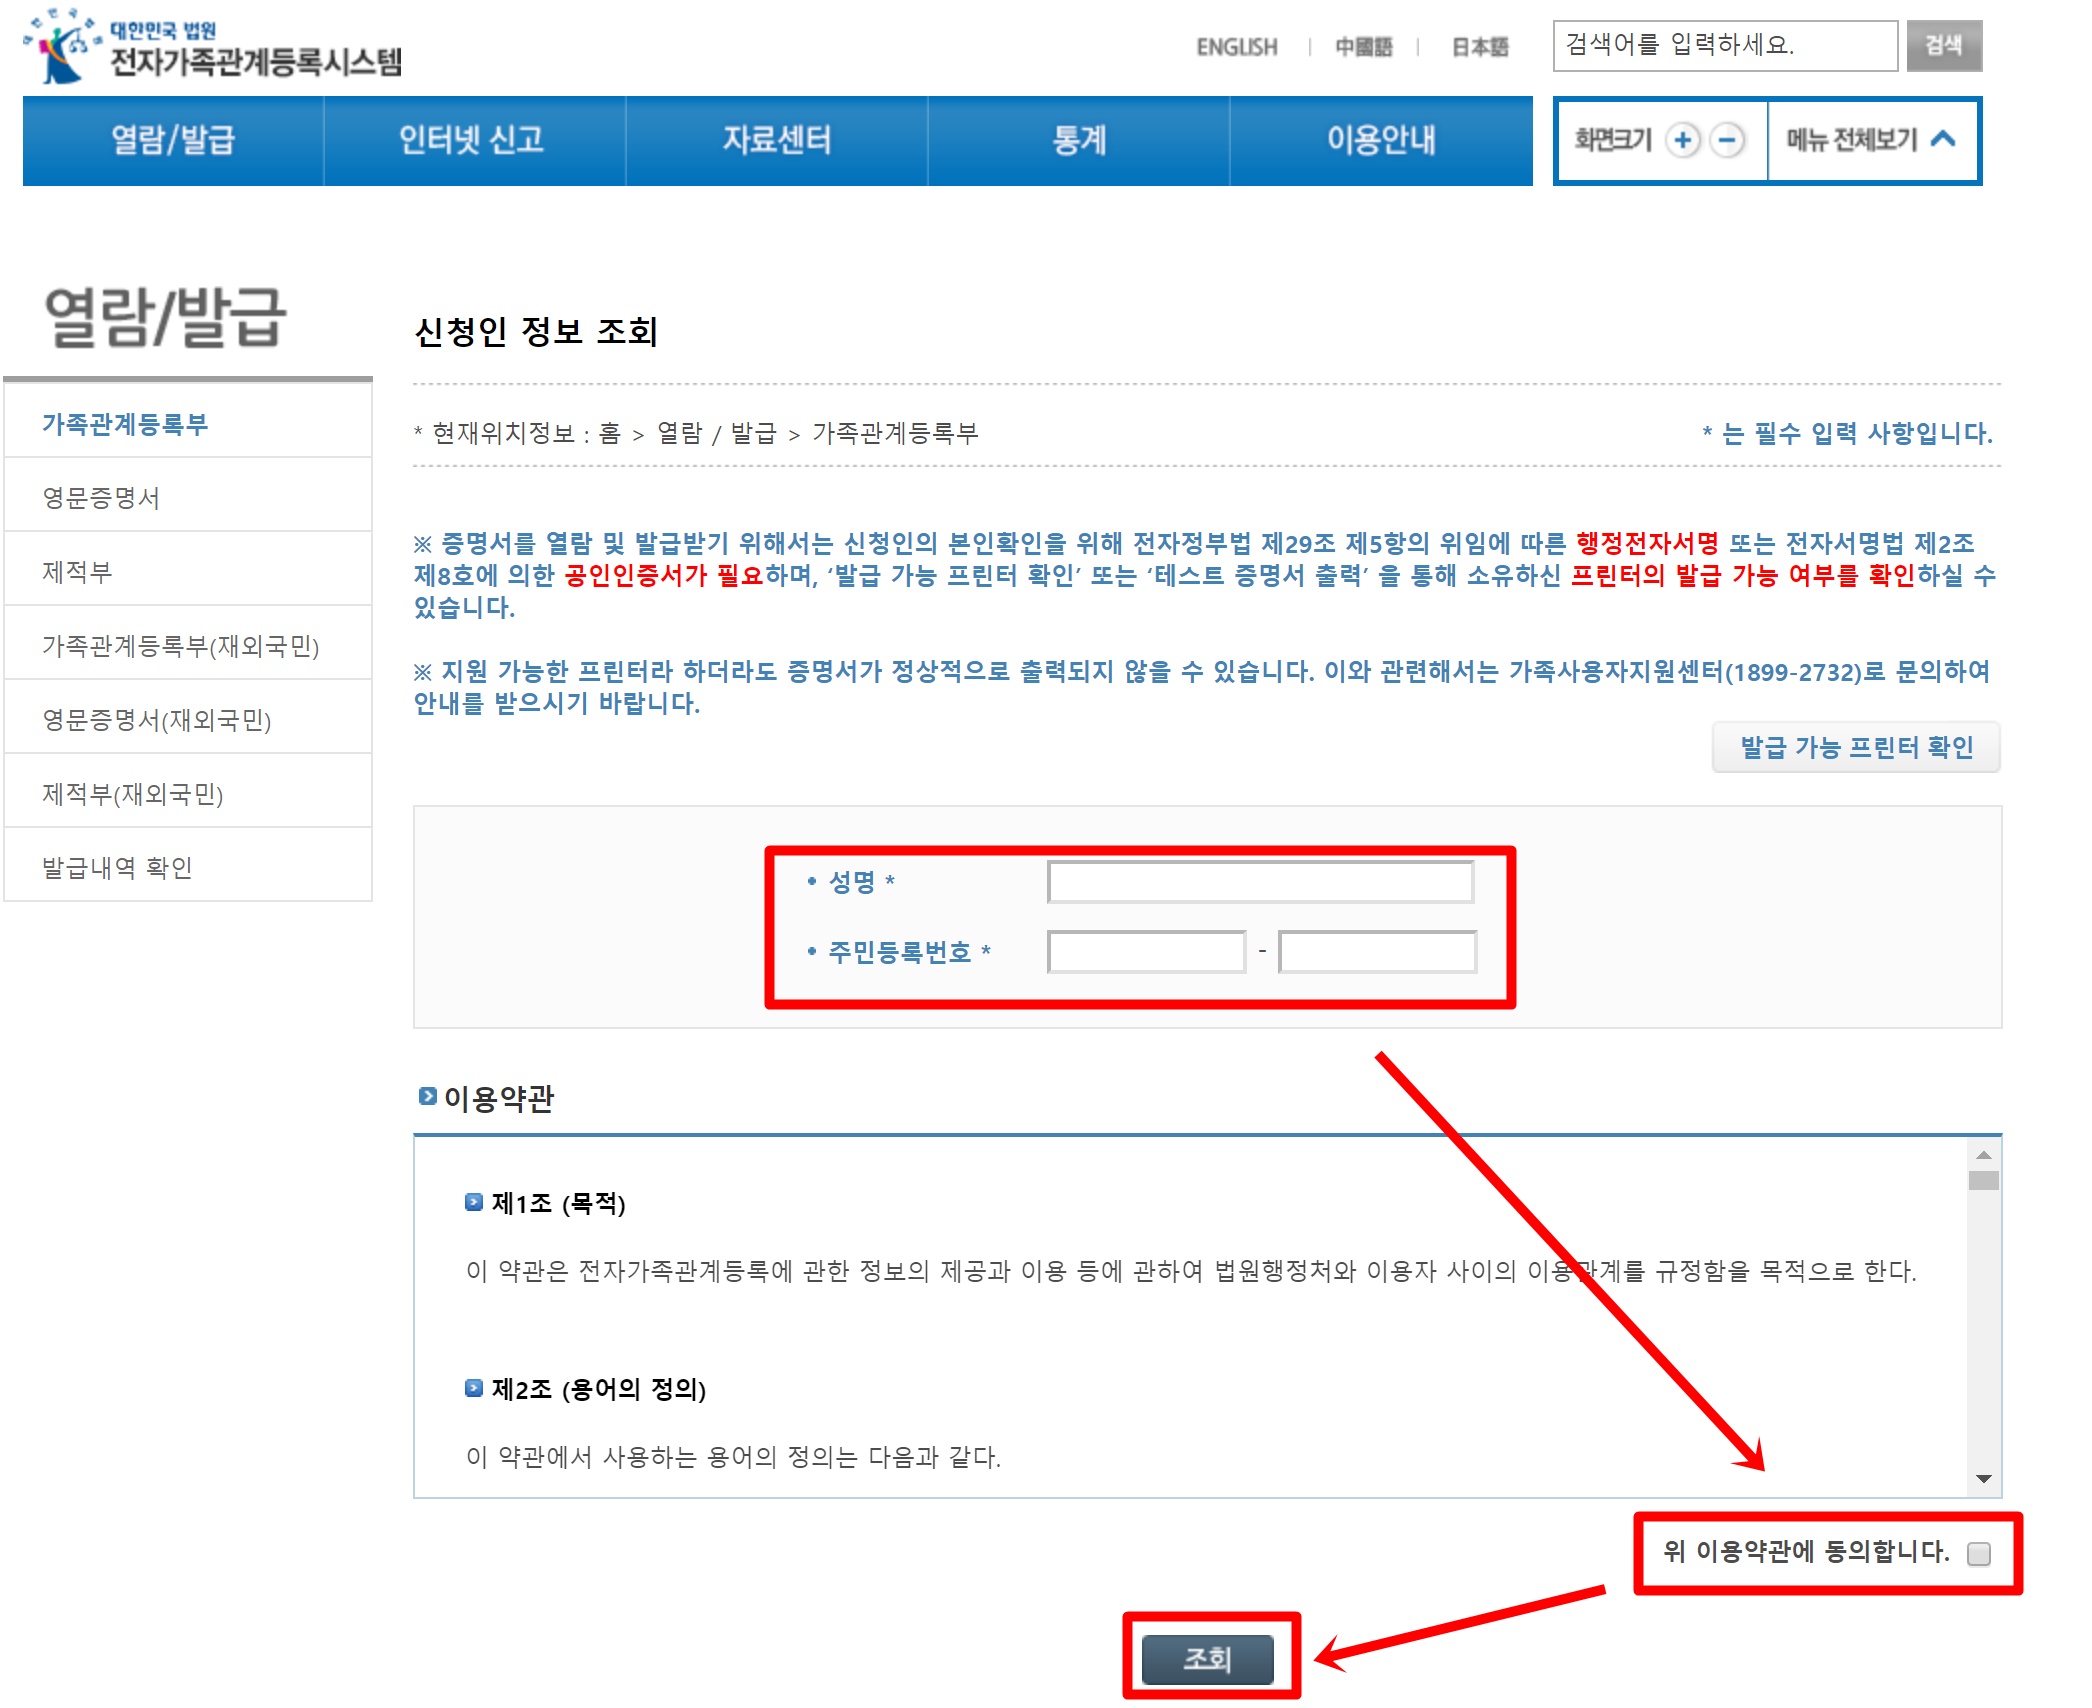Decrease screen size with minus icon
The height and width of the screenshot is (1708, 2092).
[x=1727, y=140]
